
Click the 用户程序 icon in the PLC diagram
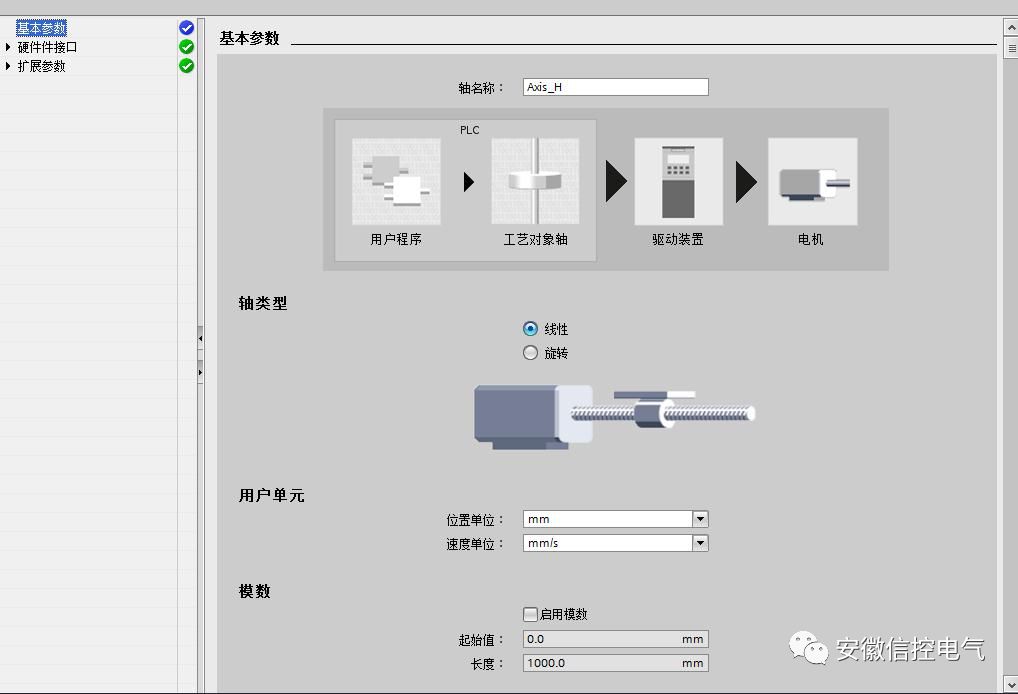[395, 182]
